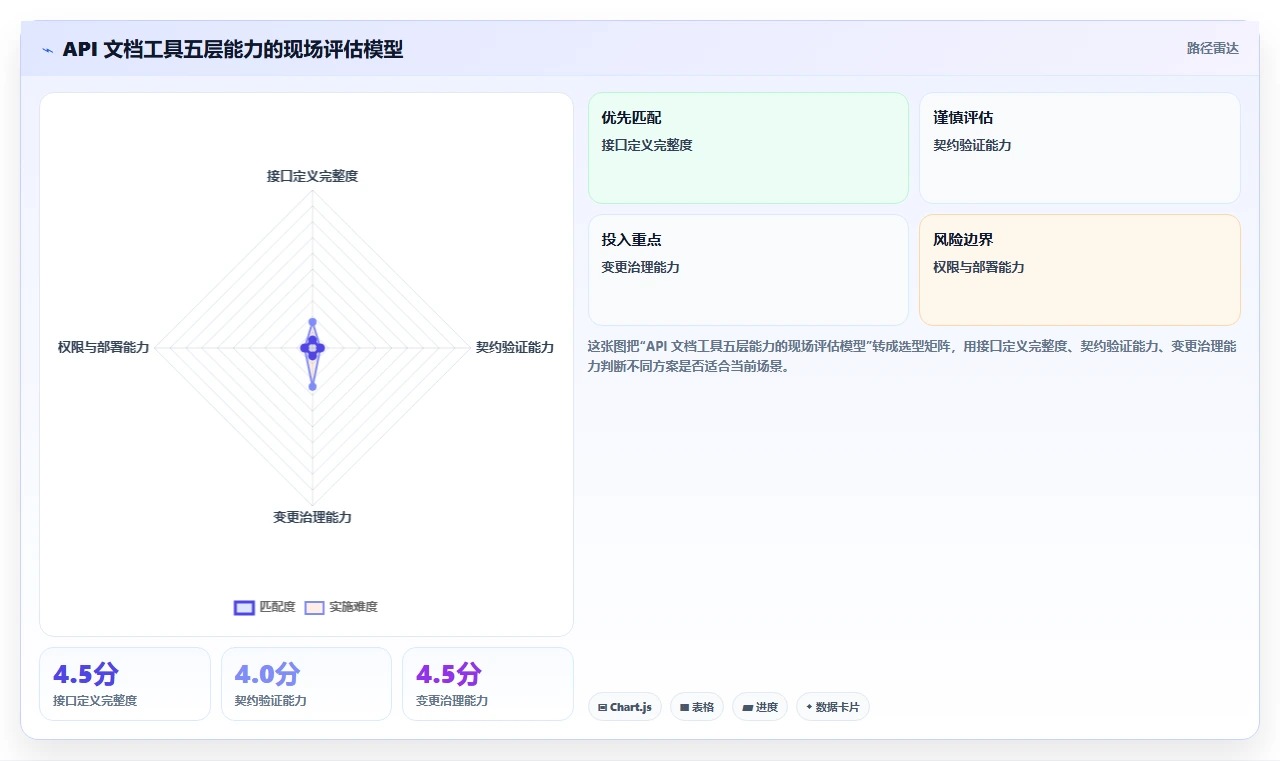Select the 数据卡片 tag
Image resolution: width=1280 pixels, height=761 pixels.
[833, 707]
